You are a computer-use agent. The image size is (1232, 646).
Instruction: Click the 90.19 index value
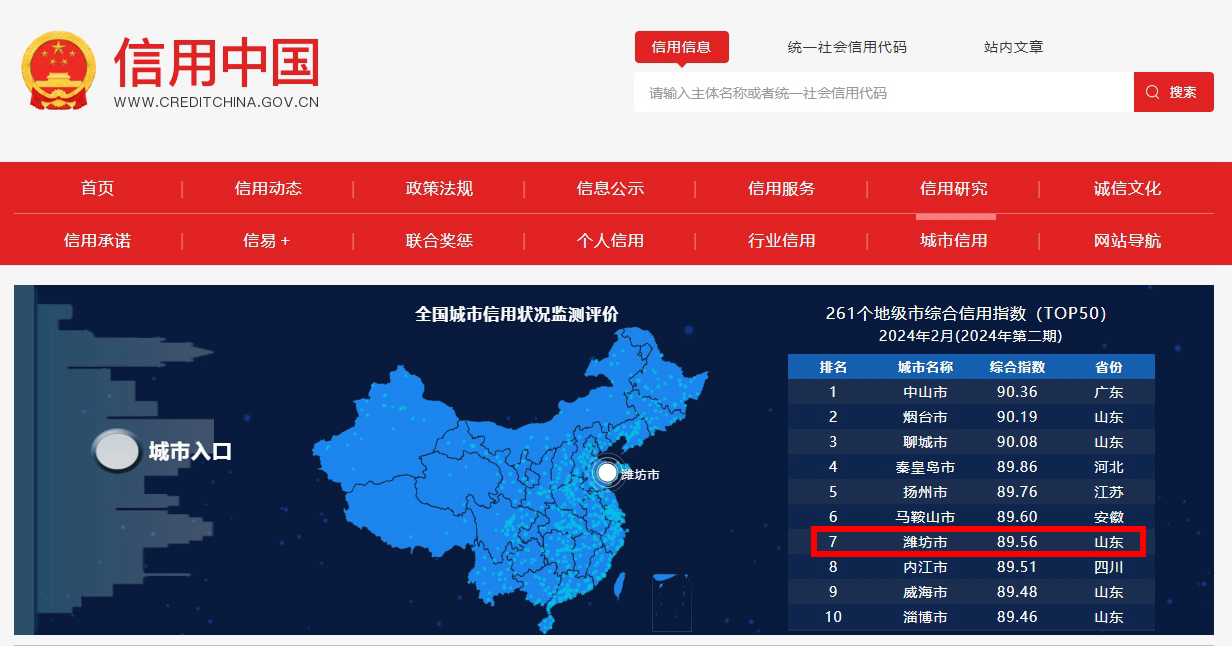click(1017, 417)
